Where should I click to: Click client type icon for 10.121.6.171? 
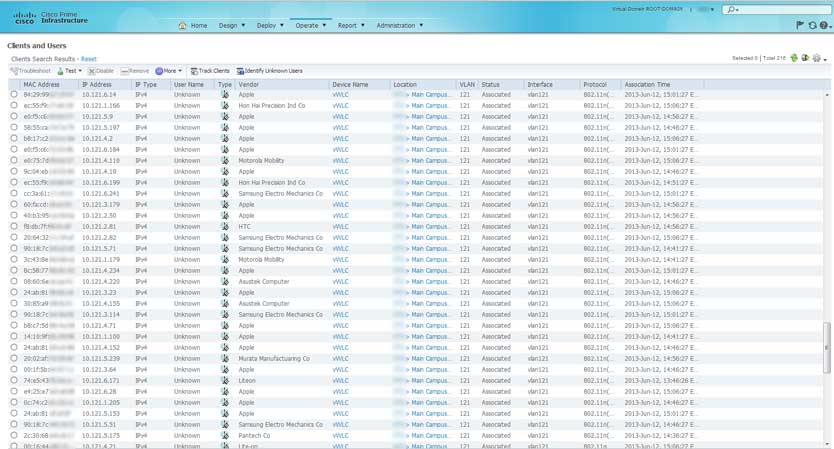pyautogui.click(x=225, y=380)
